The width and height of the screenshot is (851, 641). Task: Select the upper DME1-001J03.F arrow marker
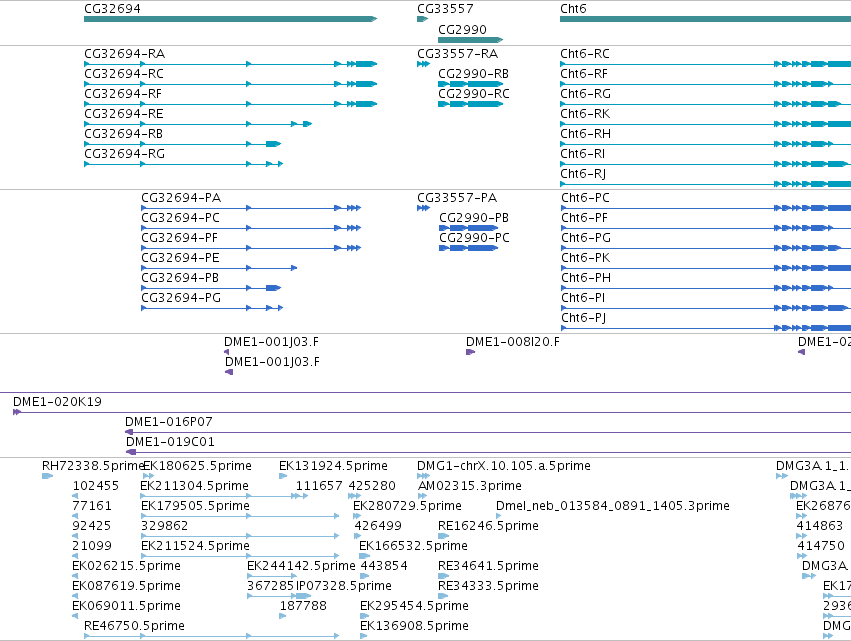(226, 352)
